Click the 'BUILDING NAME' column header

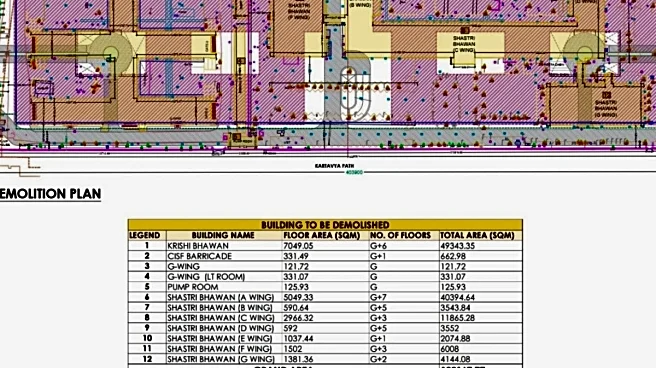coord(223,235)
